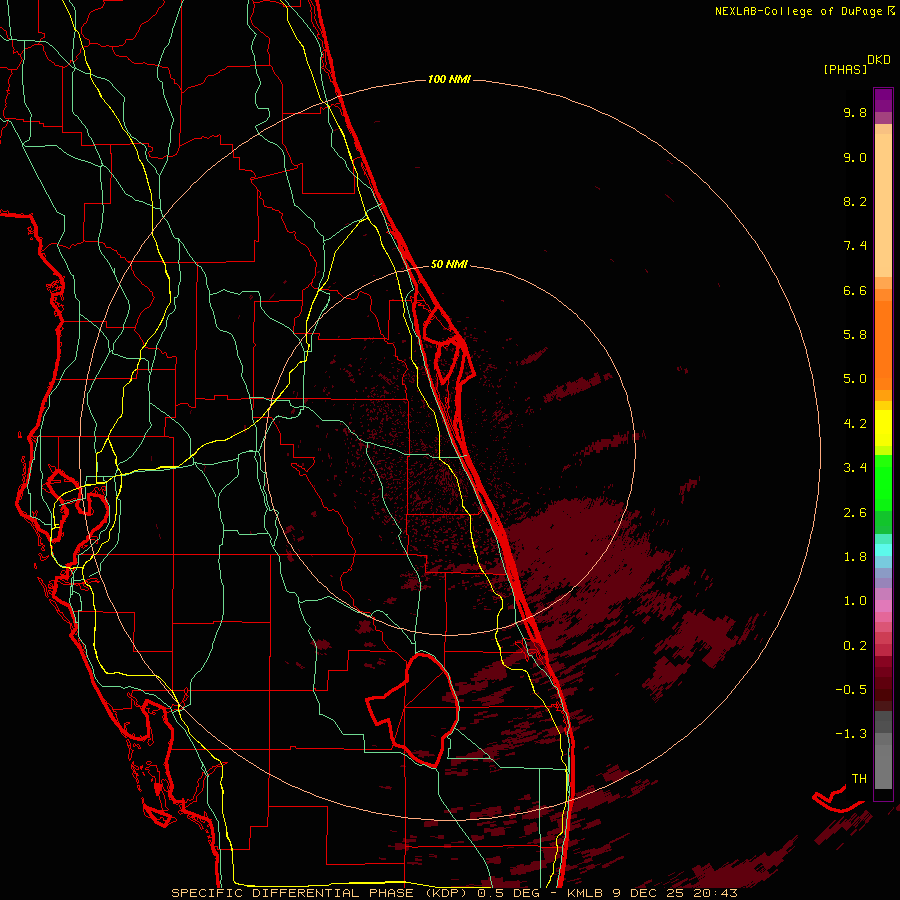Click the 0.2 legend value
The width and height of the screenshot is (900, 900).
click(x=855, y=645)
